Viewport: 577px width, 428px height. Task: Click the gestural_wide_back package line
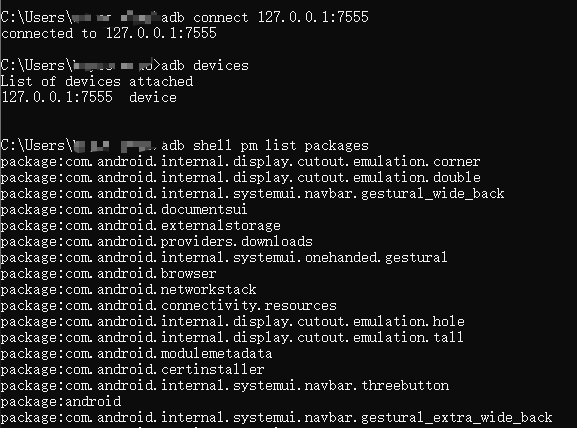(252, 193)
